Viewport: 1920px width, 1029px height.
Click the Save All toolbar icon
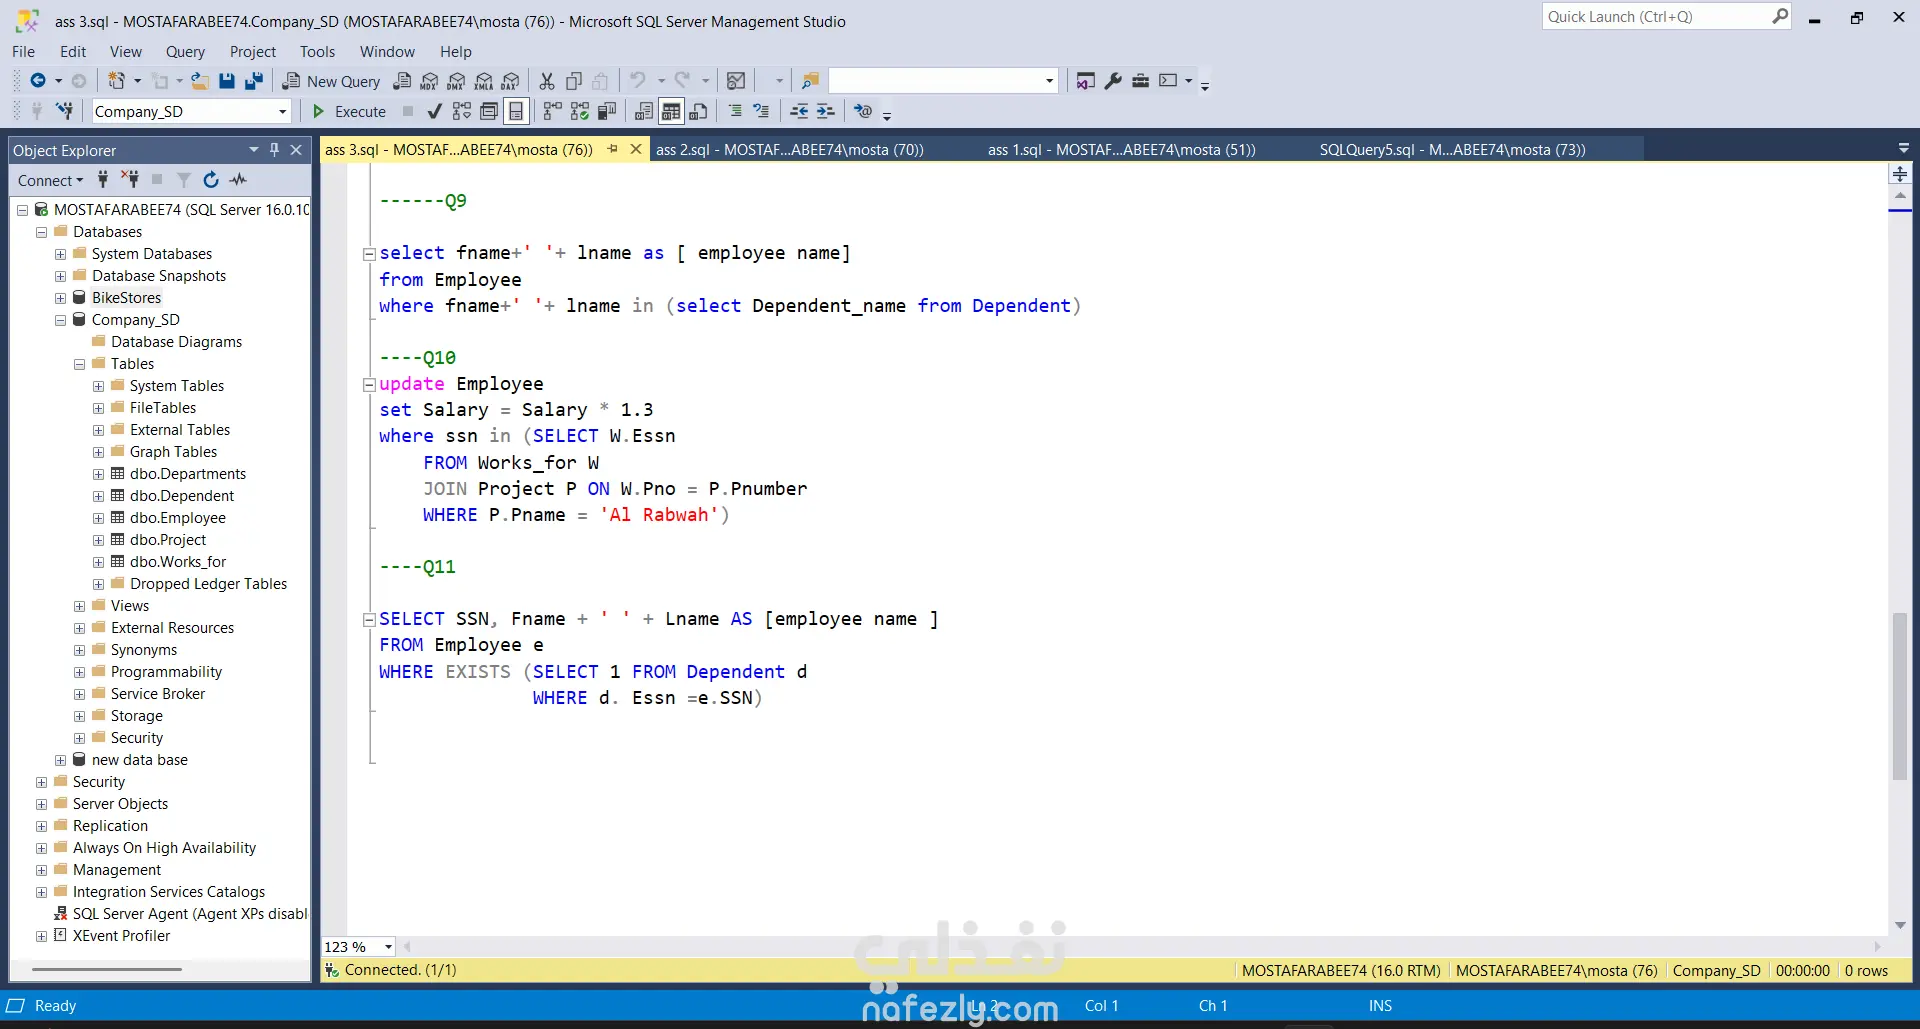pos(254,81)
